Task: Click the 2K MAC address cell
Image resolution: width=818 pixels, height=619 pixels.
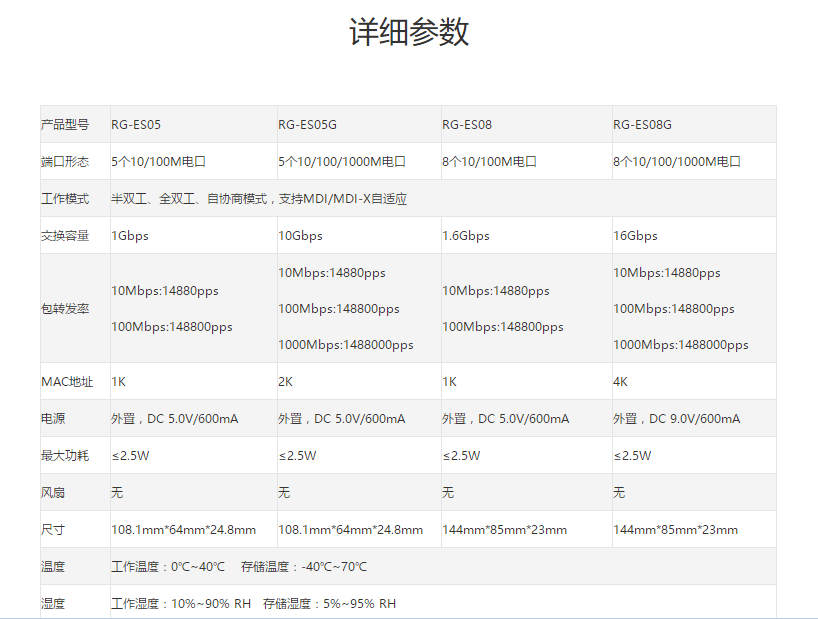Action: 285,382
